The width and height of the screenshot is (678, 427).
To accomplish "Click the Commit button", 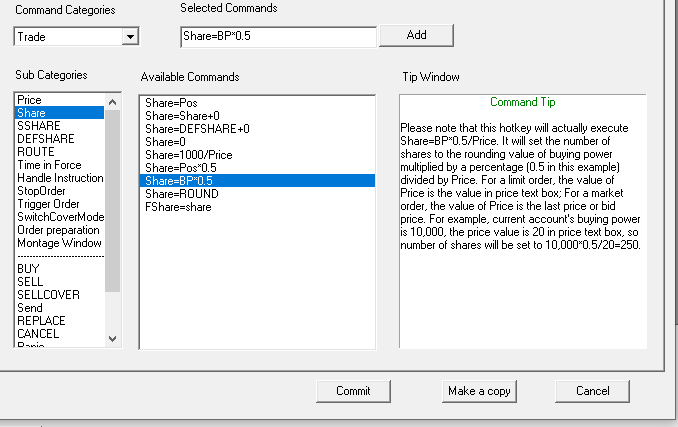I will (353, 391).
